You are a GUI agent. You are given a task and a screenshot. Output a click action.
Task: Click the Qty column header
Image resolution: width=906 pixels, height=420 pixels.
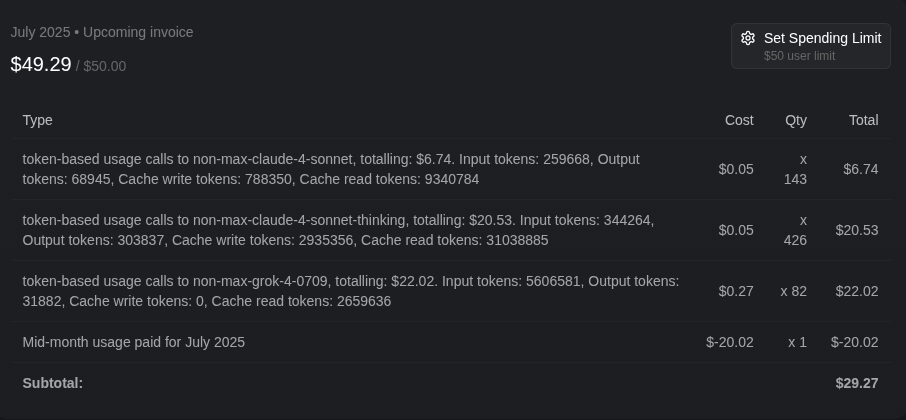pyautogui.click(x=796, y=120)
